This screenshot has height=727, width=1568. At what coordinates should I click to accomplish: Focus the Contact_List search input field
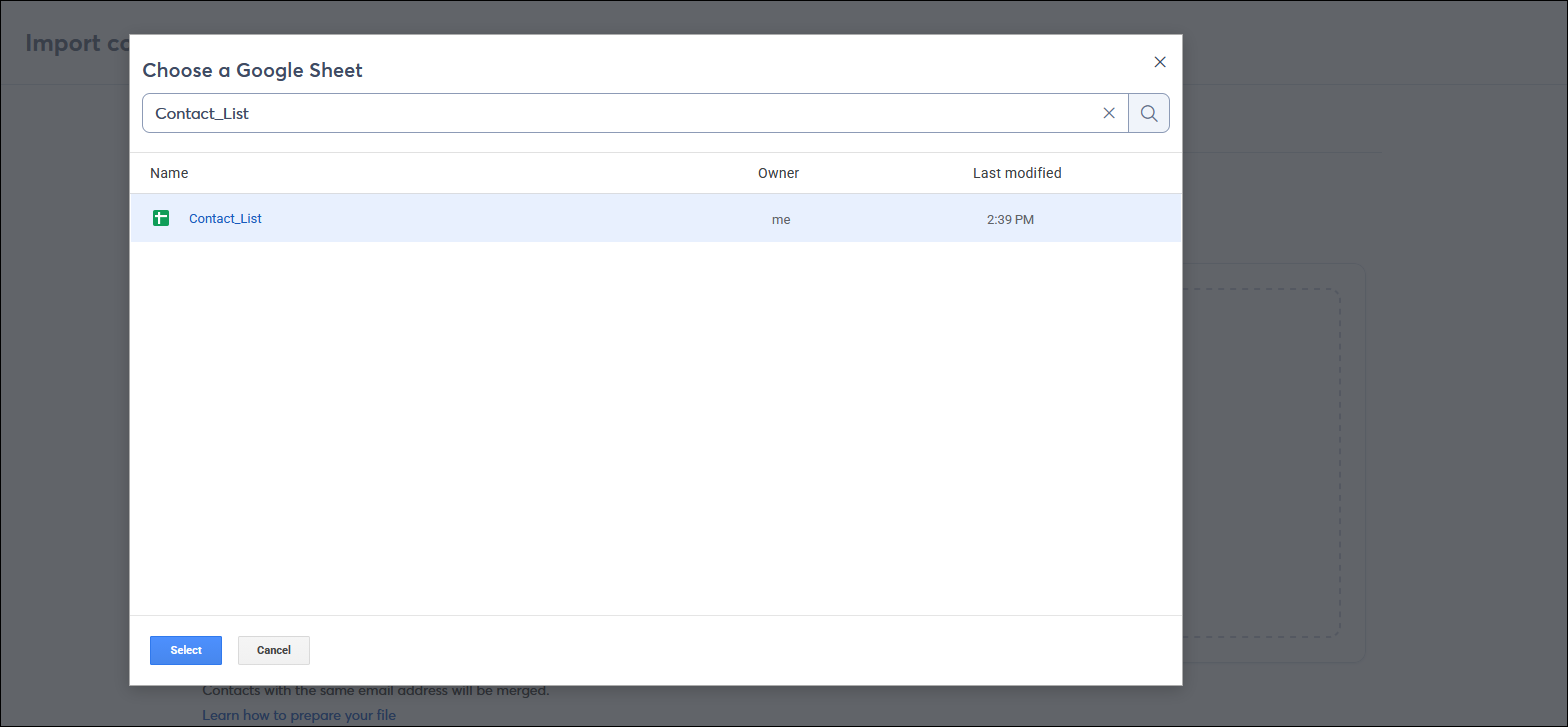tap(635, 113)
